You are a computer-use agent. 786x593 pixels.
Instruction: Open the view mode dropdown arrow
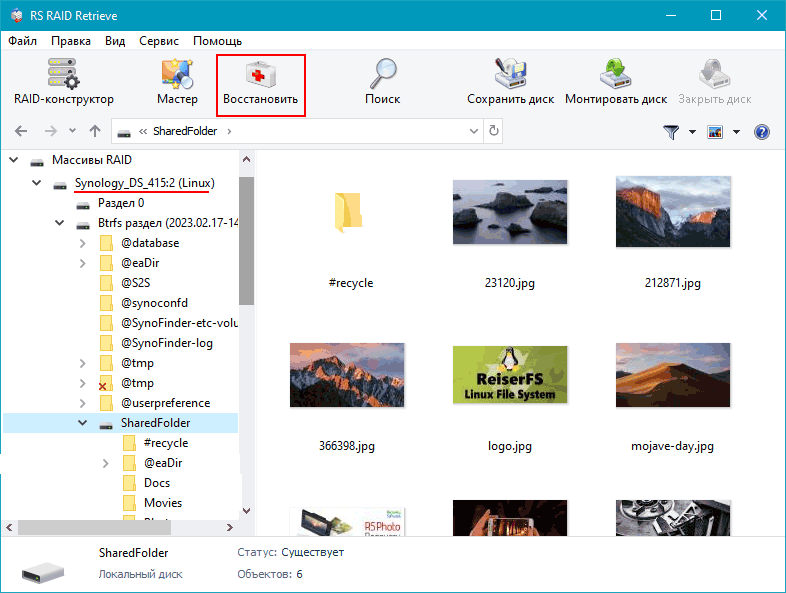pos(736,132)
